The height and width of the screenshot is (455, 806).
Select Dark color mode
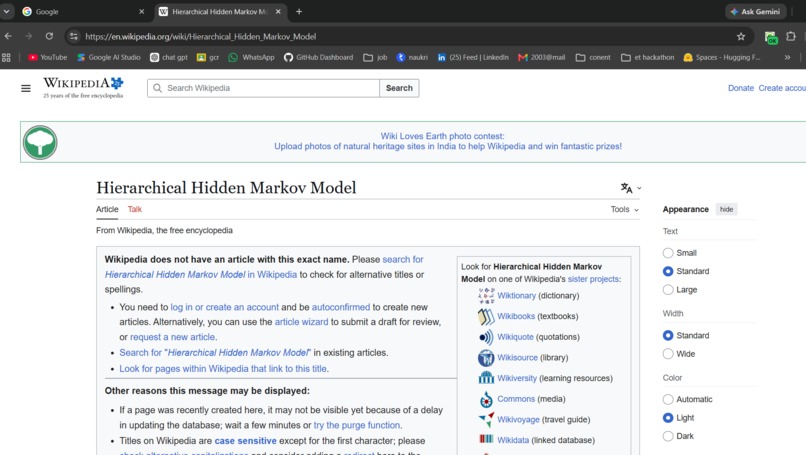tap(668, 436)
